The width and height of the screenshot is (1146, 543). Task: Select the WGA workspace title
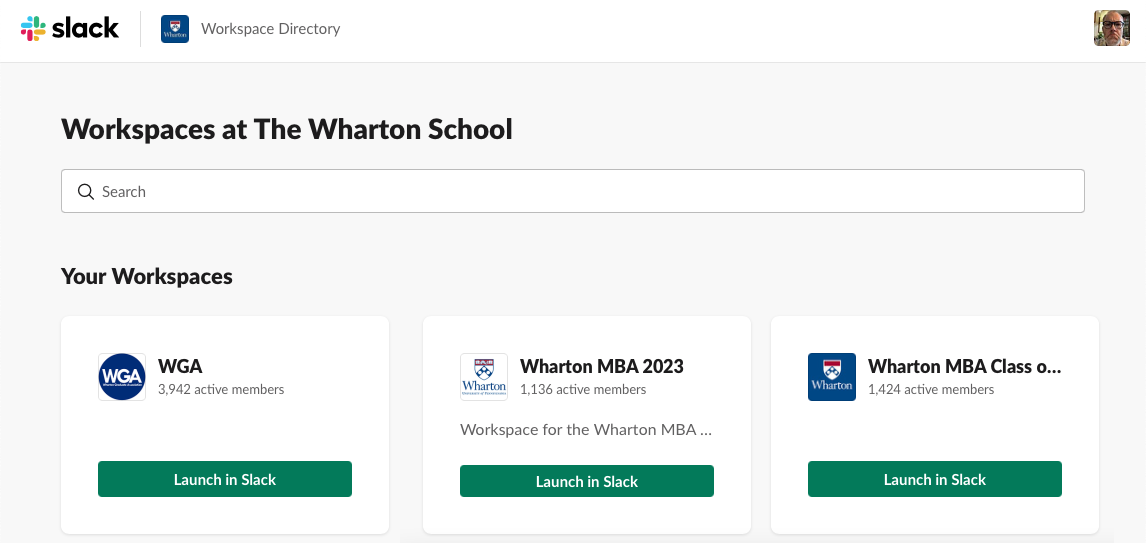[x=180, y=366]
